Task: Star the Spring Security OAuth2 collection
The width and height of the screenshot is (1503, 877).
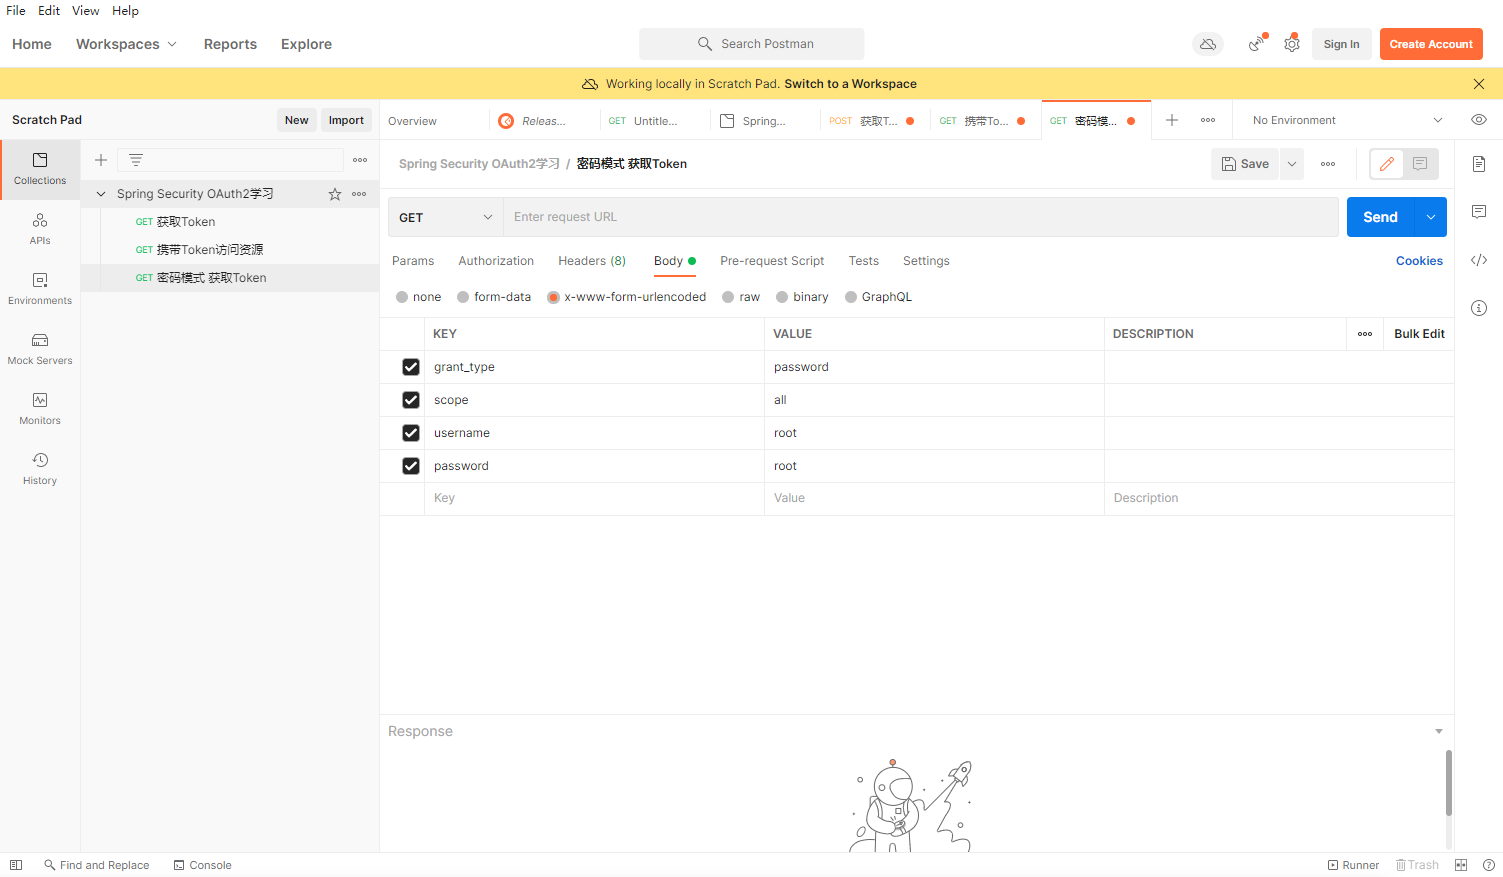Action: click(335, 194)
